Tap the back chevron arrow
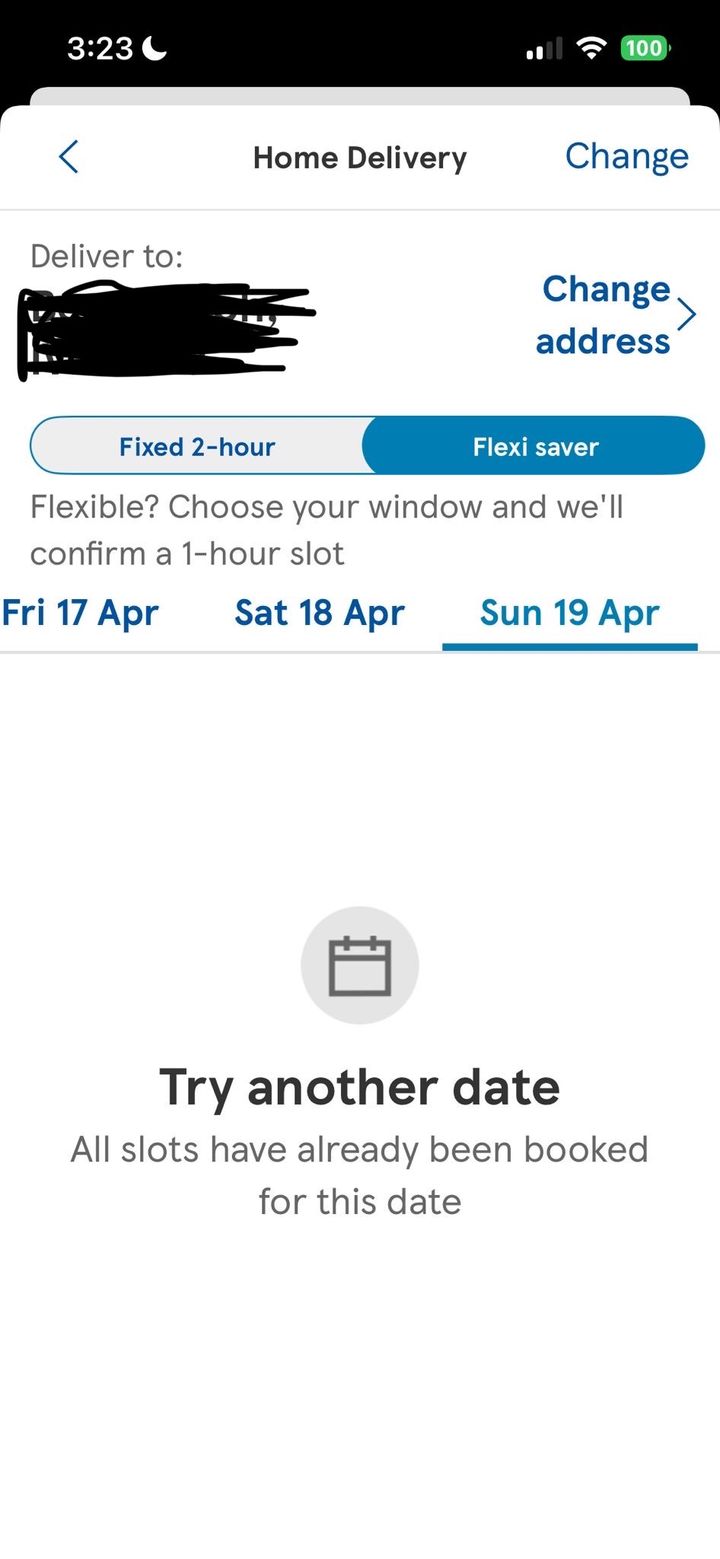This screenshot has height=1559, width=720. tap(68, 157)
